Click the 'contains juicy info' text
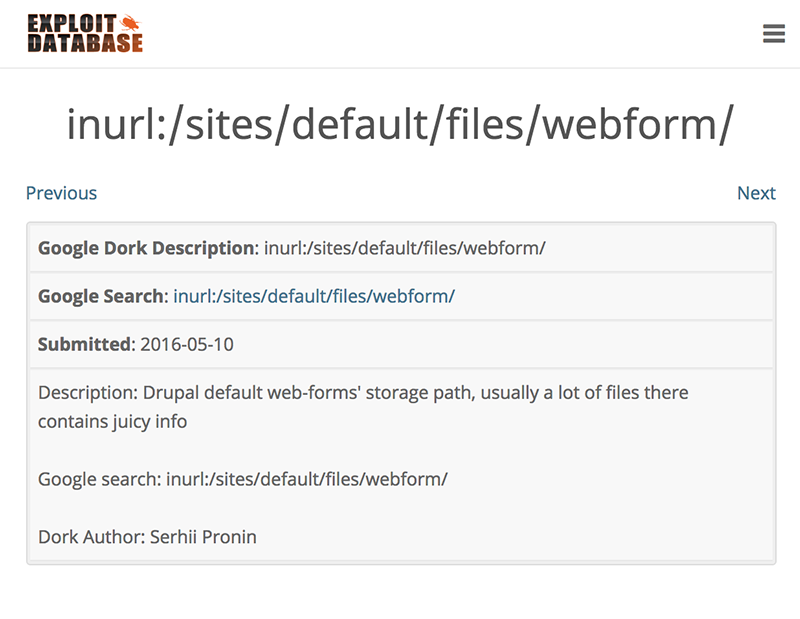 point(112,421)
